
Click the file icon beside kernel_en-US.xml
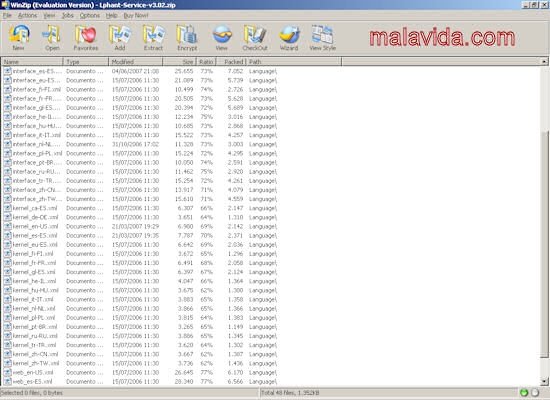(x=7, y=226)
